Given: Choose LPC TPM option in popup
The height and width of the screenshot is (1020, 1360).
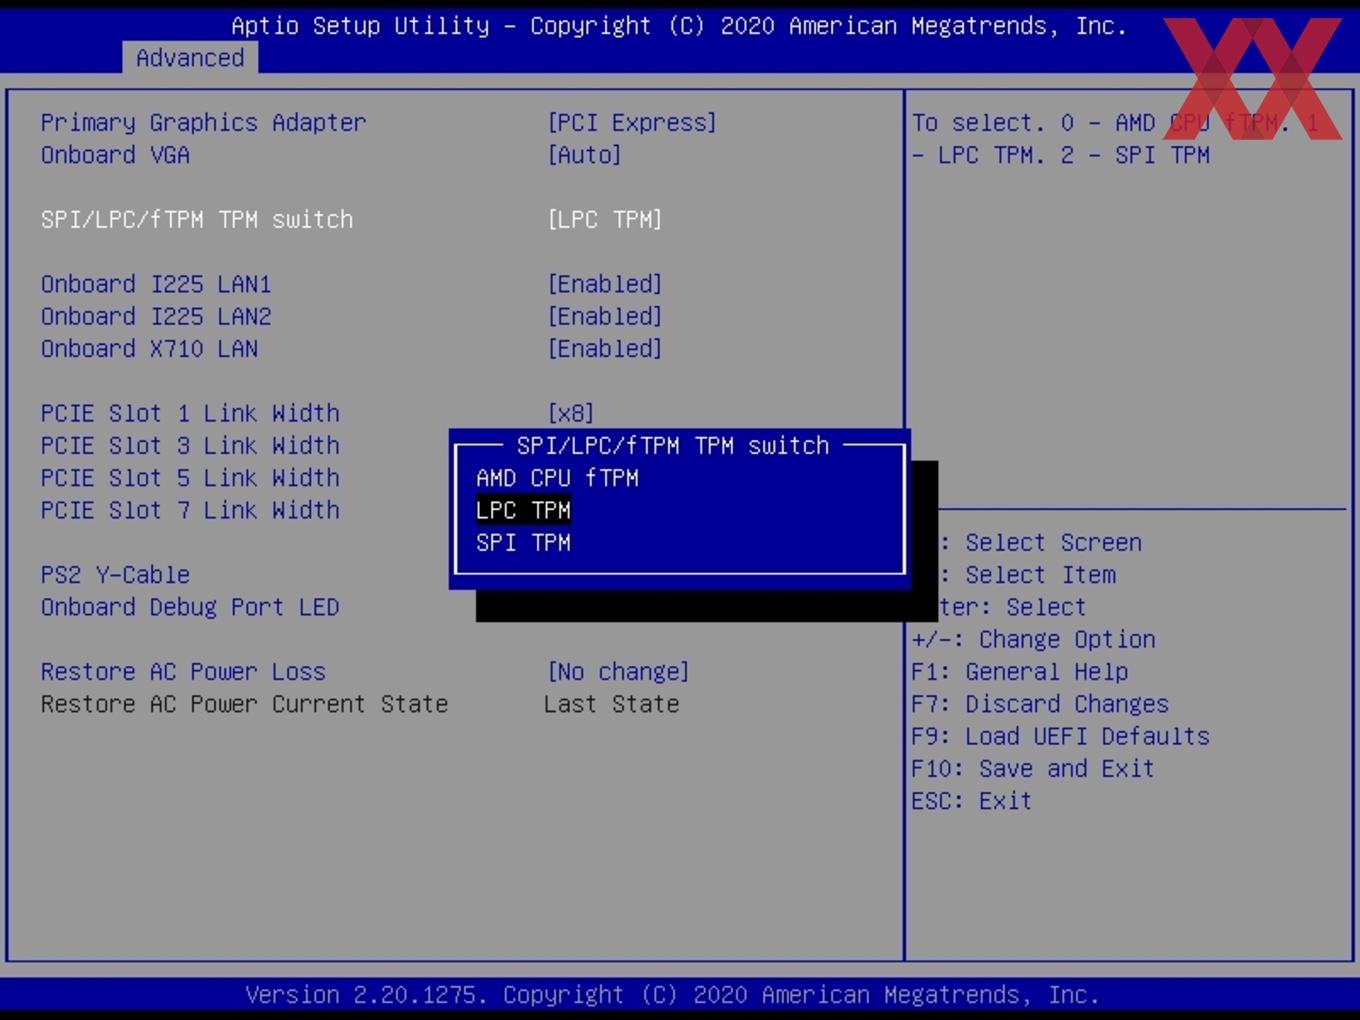Looking at the screenshot, I should (x=523, y=510).
